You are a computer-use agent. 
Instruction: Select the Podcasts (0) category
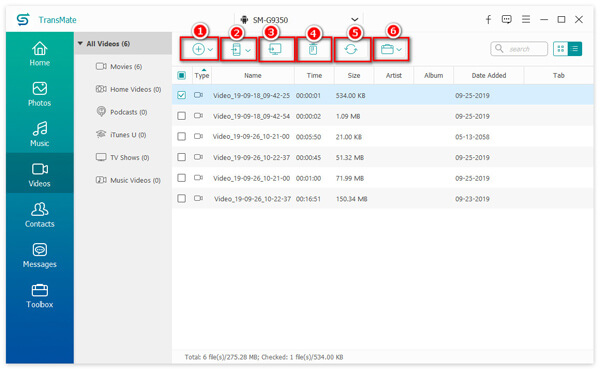[121, 112]
